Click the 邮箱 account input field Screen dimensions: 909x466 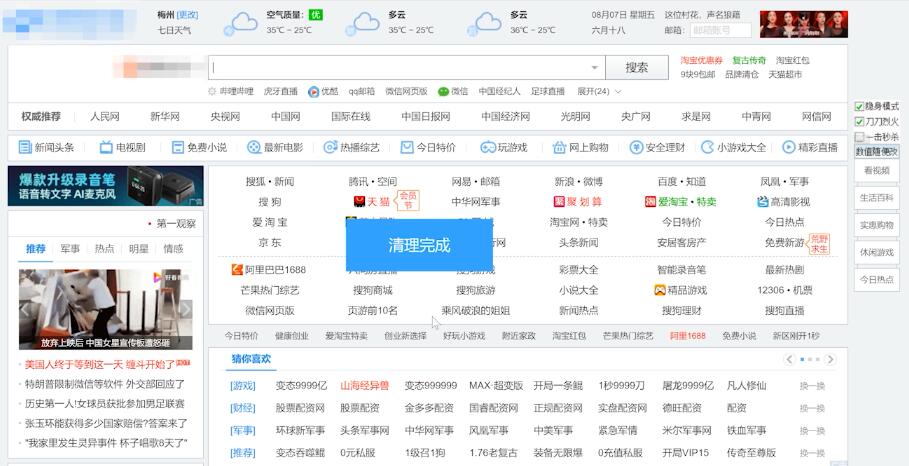coord(721,30)
